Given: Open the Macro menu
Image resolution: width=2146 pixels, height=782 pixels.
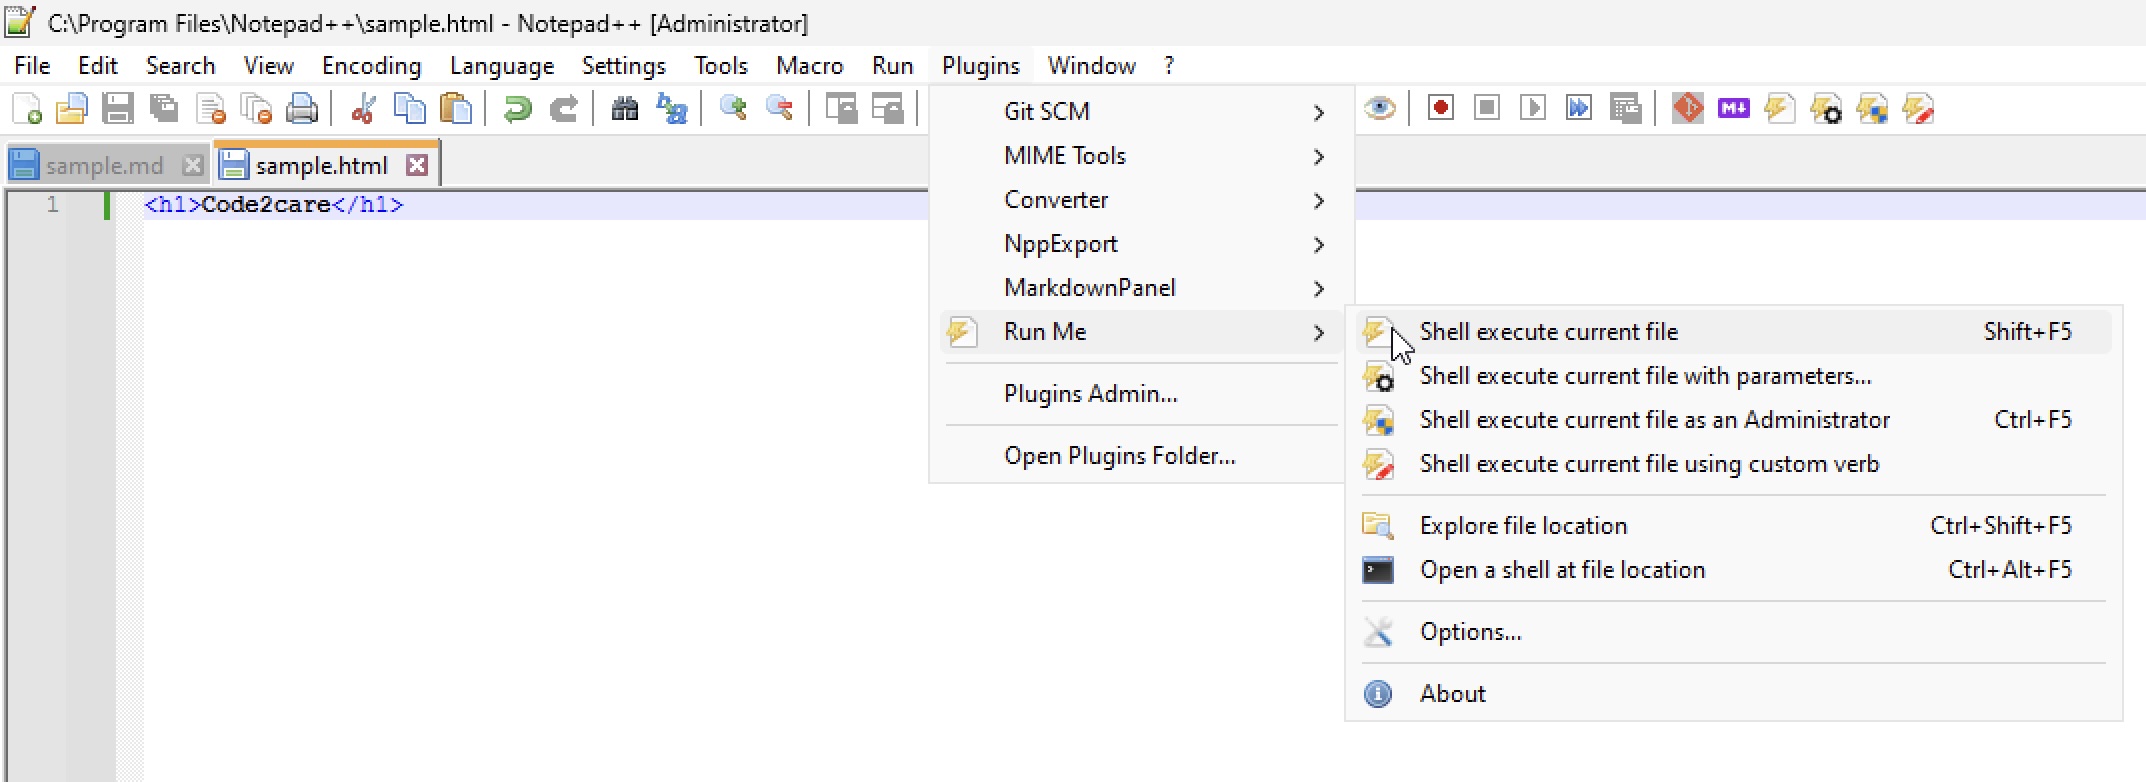Looking at the screenshot, I should 810,66.
